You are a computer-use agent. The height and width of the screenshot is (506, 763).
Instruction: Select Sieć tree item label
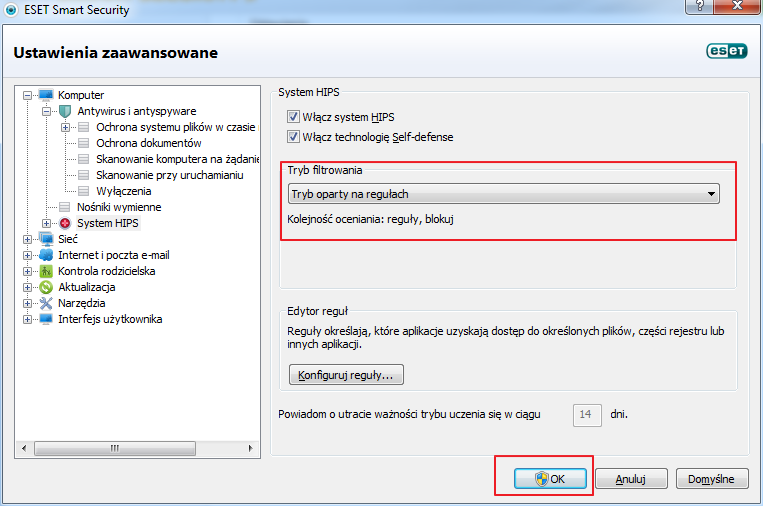coord(68,239)
